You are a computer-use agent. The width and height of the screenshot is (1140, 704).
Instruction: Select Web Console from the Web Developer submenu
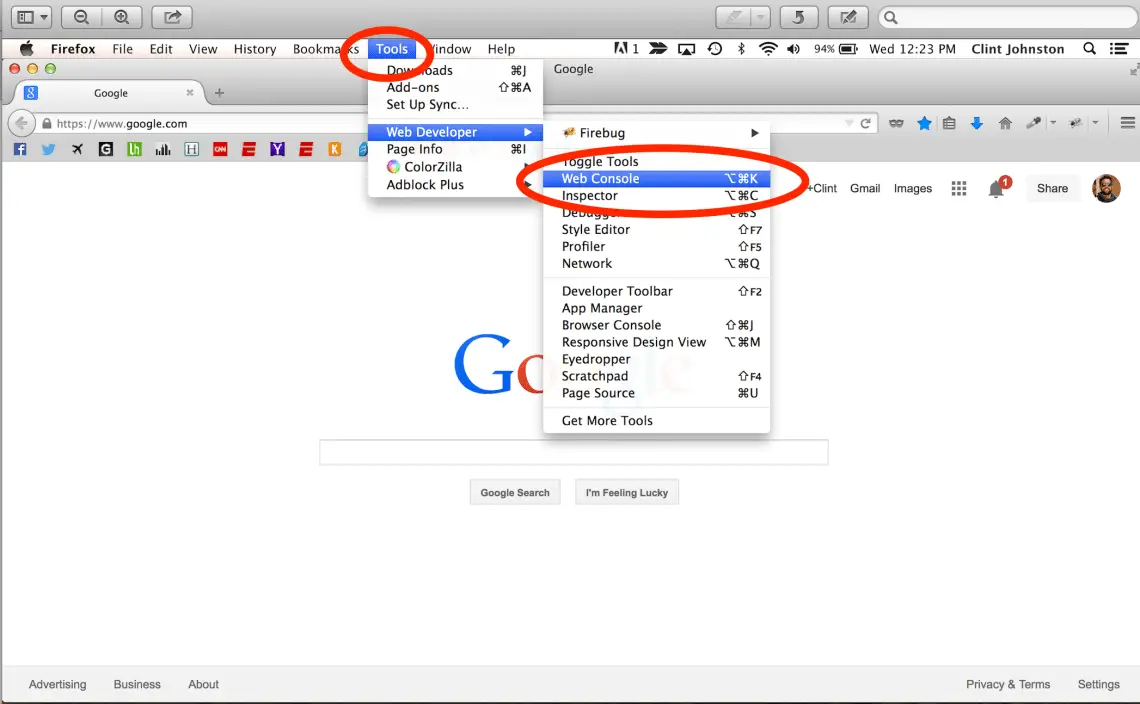(x=656, y=178)
